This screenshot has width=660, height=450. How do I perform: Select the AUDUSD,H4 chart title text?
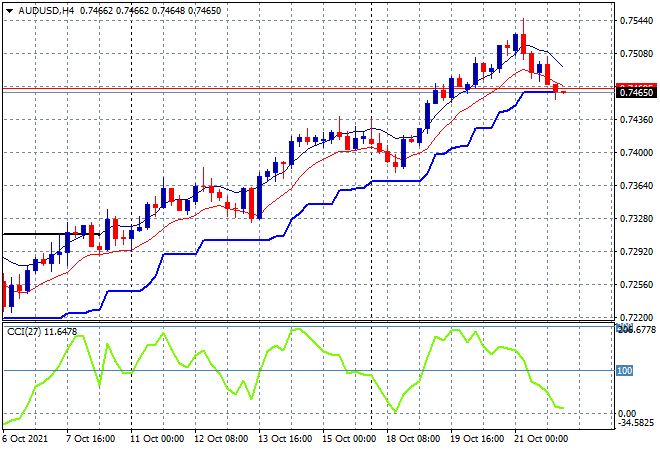[46, 11]
